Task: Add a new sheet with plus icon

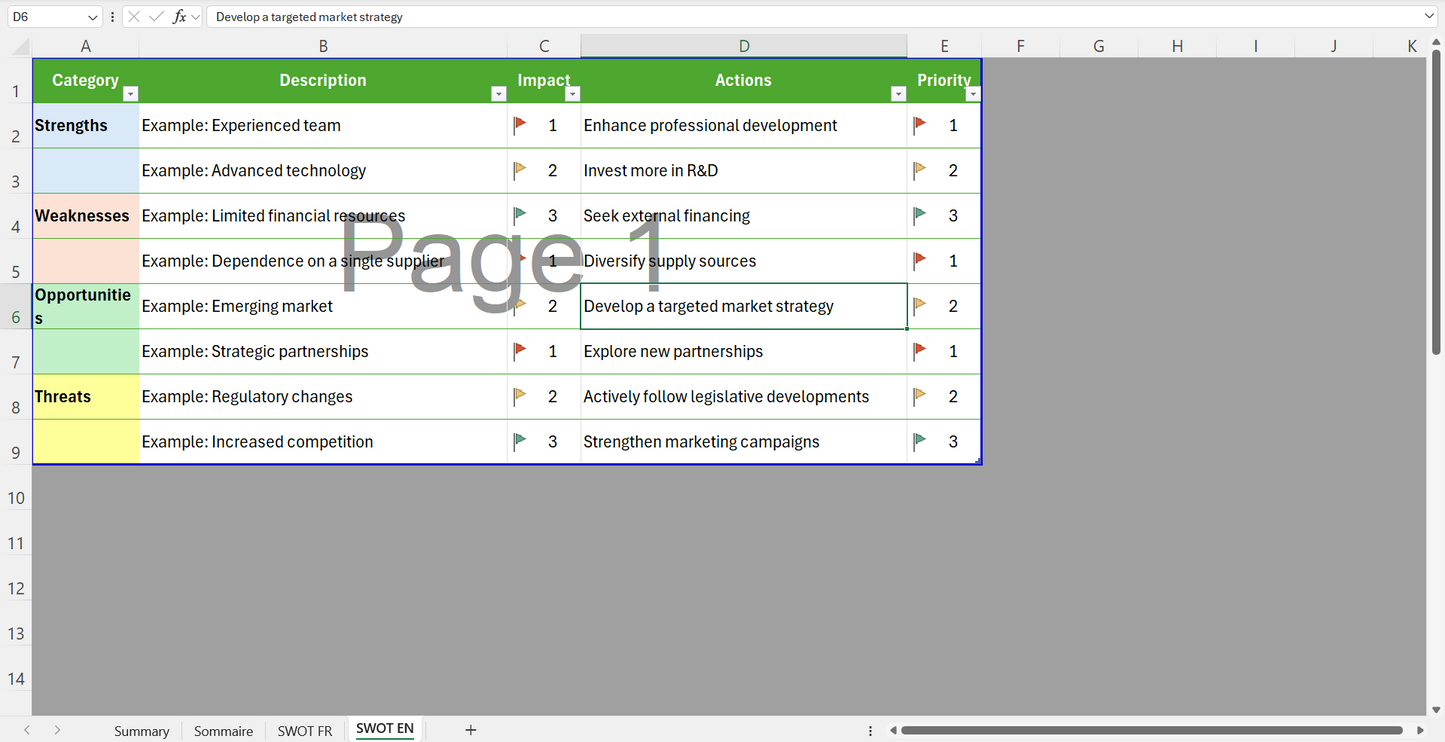Action: coord(470,730)
